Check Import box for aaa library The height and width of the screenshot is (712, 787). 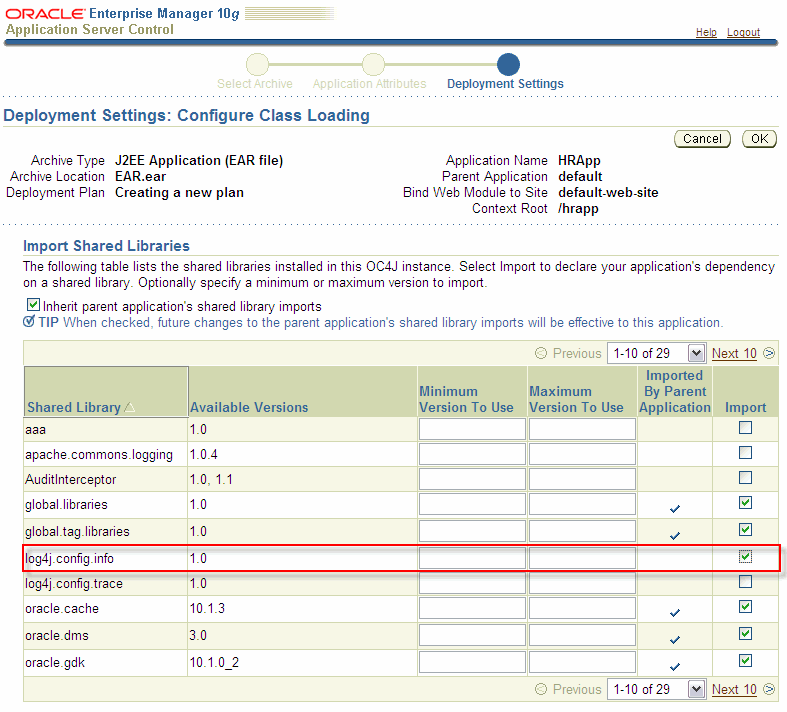tap(745, 428)
